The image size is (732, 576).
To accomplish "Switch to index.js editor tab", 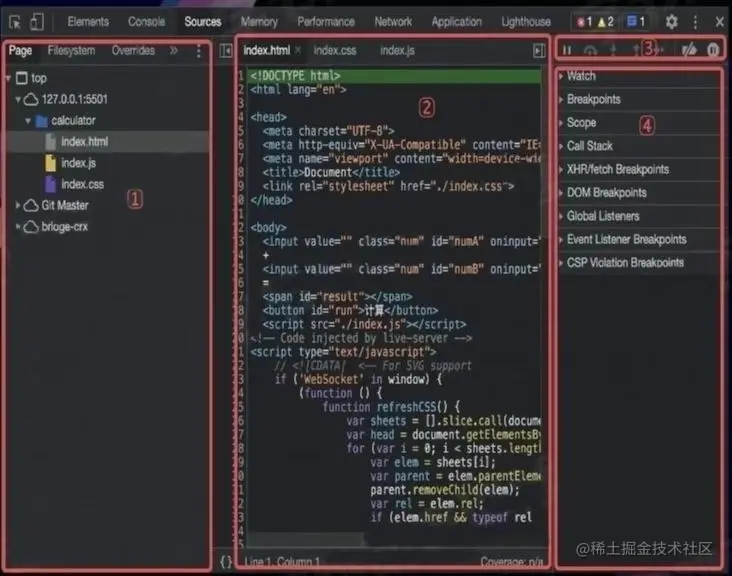I will coord(397,50).
